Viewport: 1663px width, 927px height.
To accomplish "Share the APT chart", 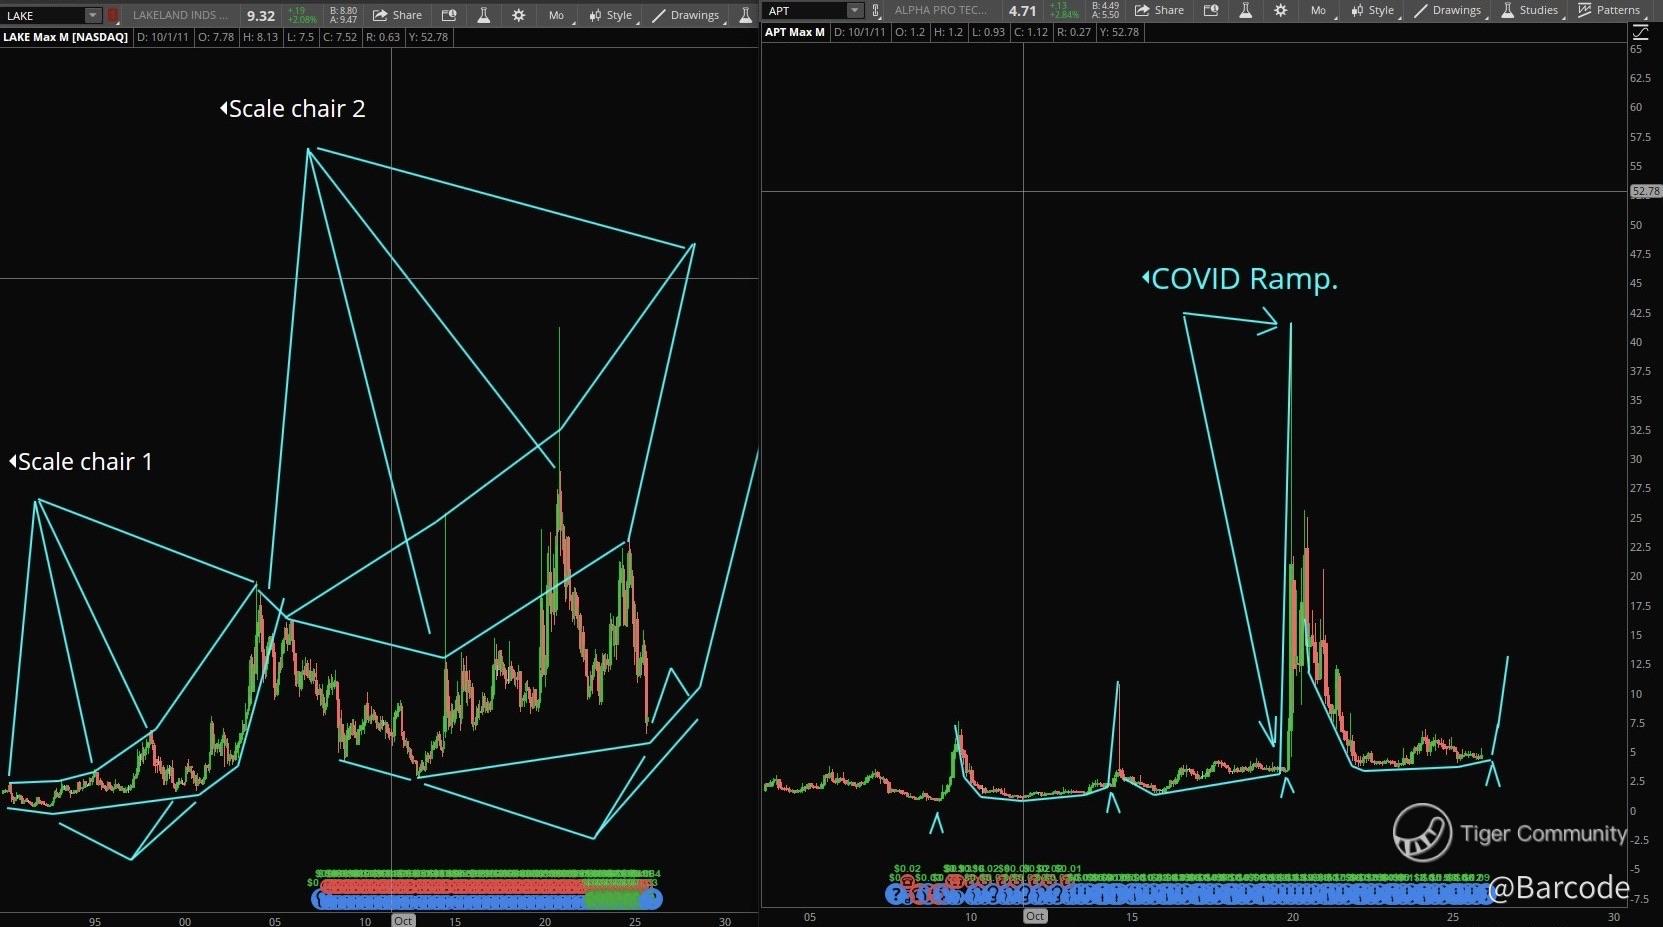I will click(x=1159, y=10).
